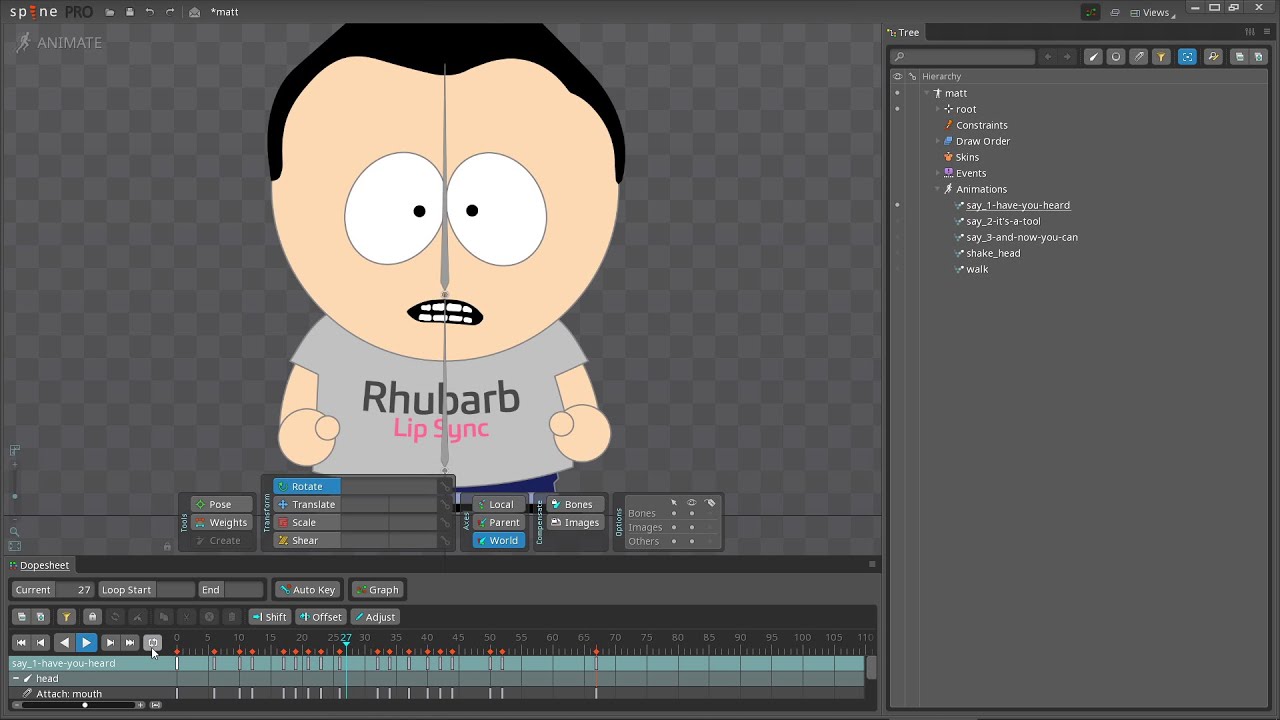Click the key icon beside Translate
Screen dimensions: 1280x720
(x=445, y=505)
